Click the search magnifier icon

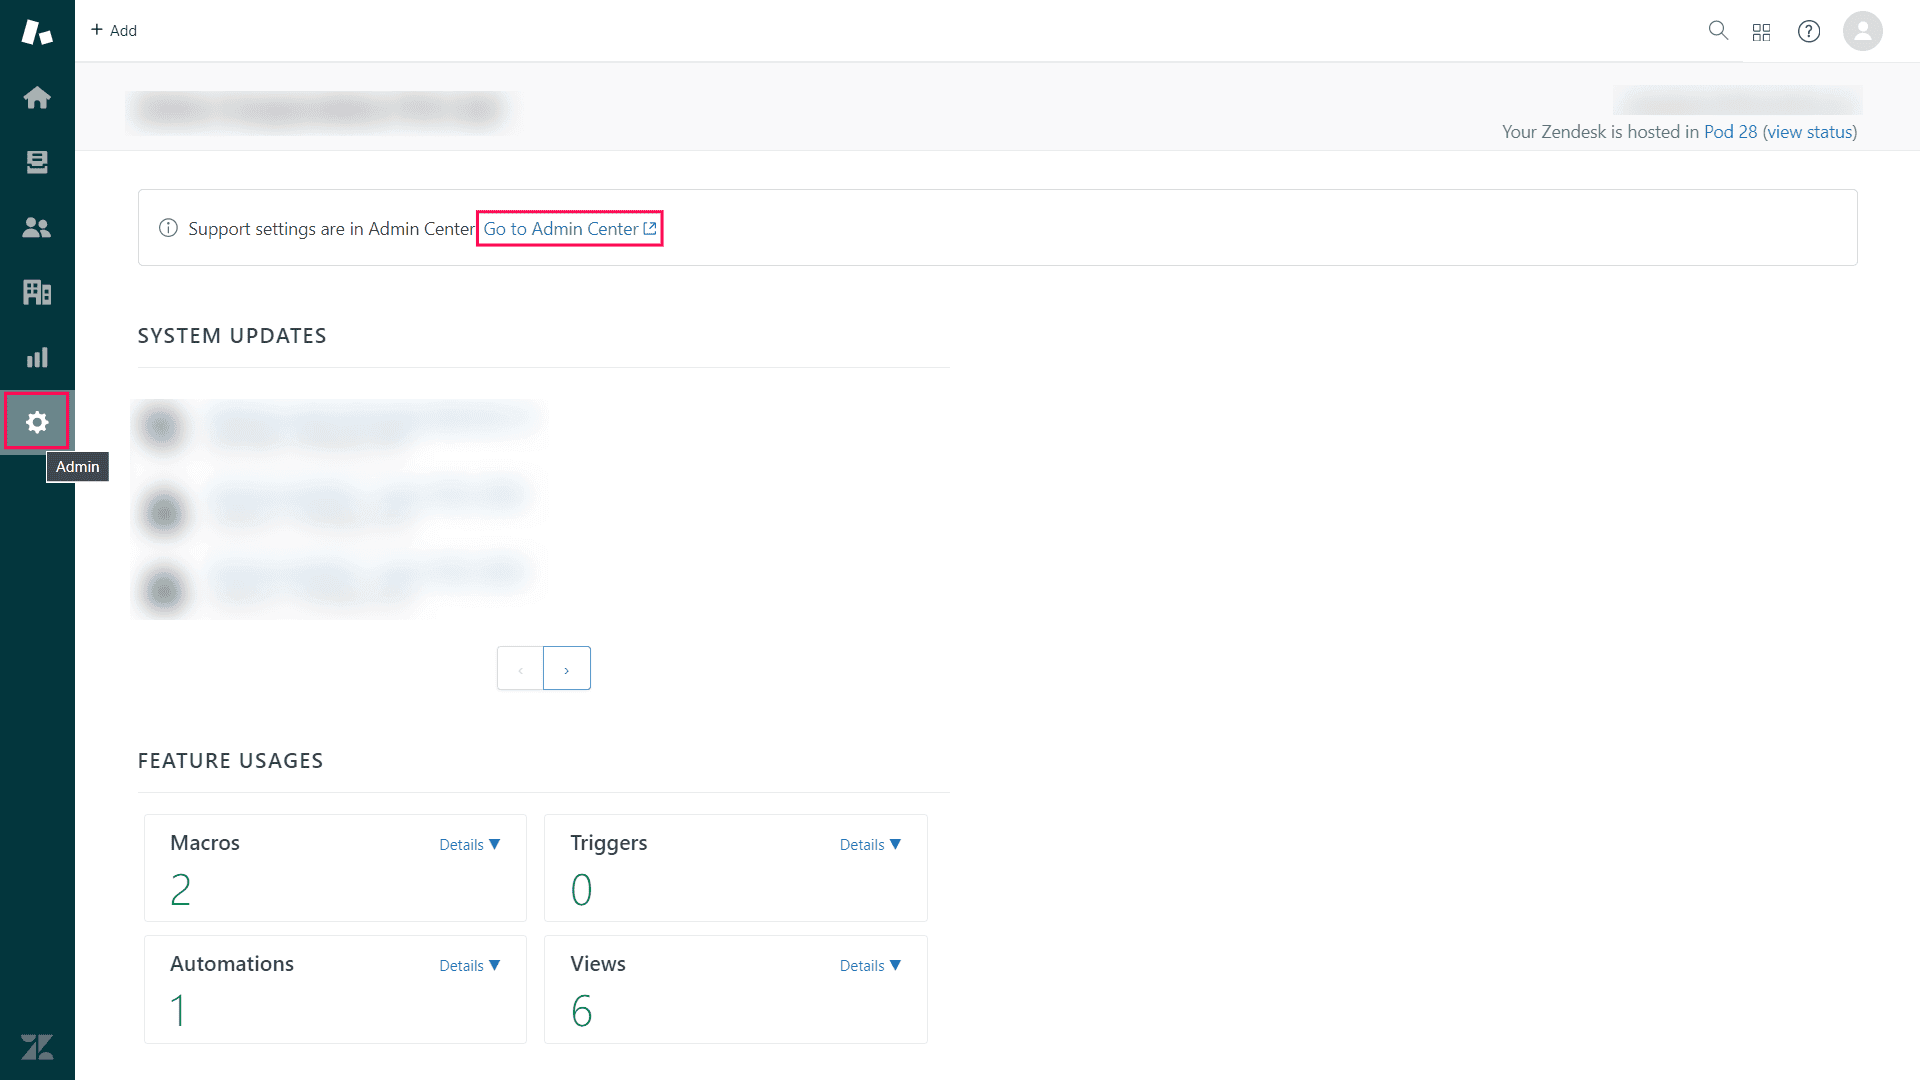click(1719, 31)
